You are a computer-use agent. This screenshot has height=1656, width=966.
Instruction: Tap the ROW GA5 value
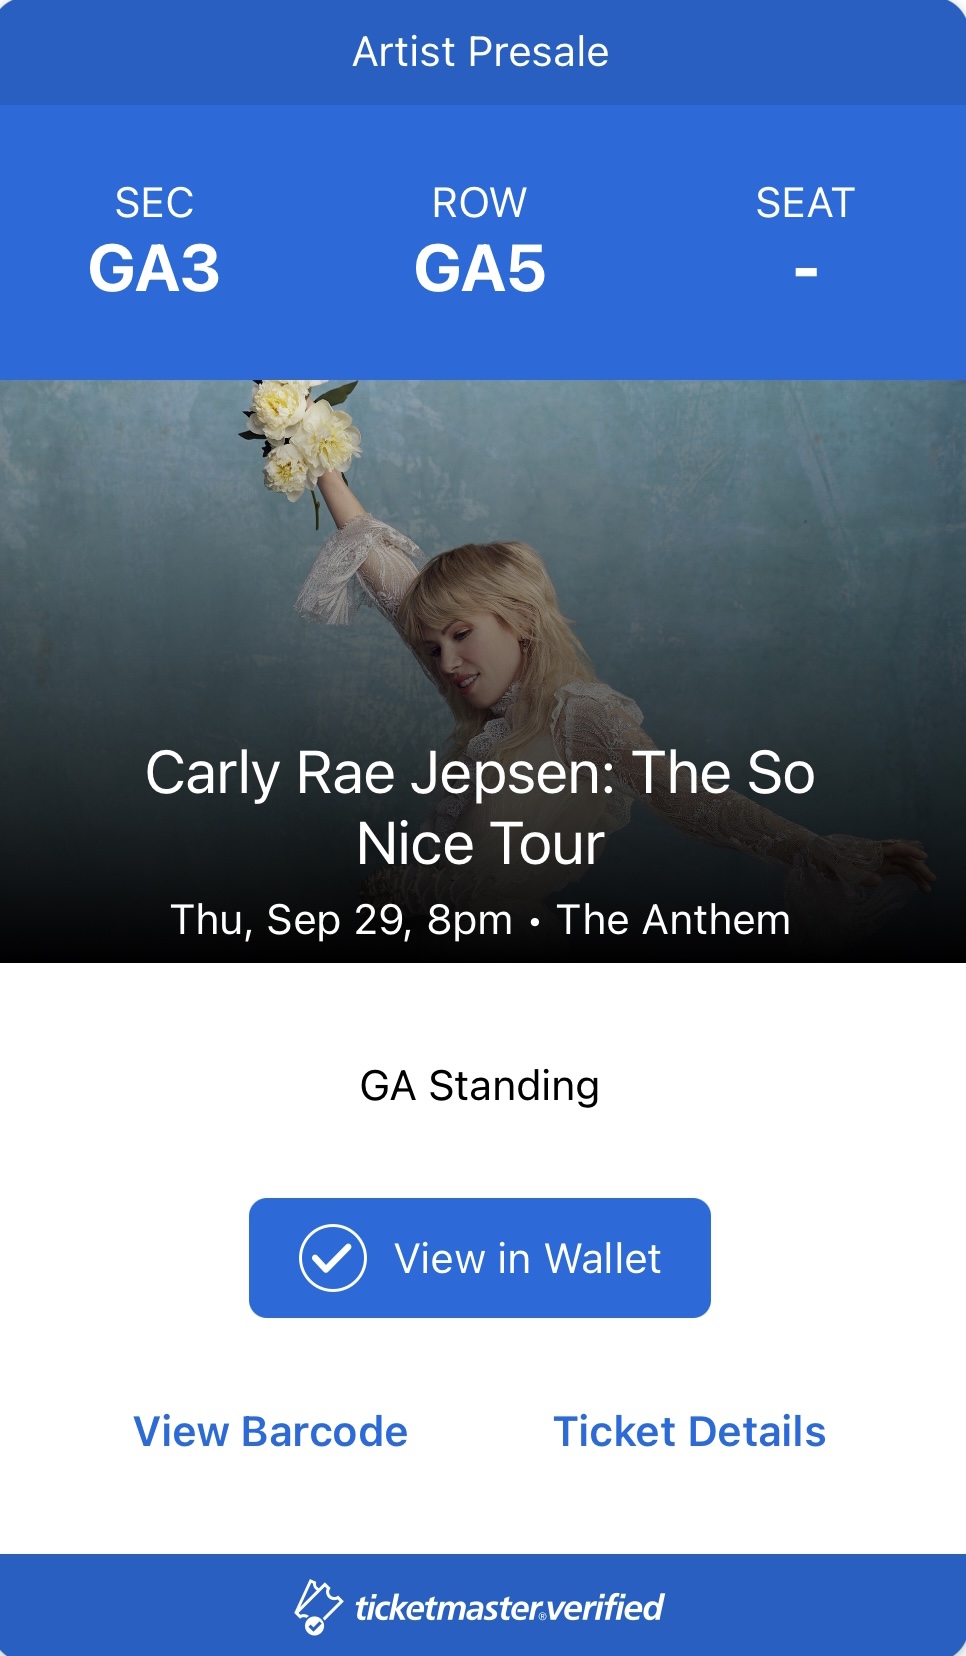480,269
